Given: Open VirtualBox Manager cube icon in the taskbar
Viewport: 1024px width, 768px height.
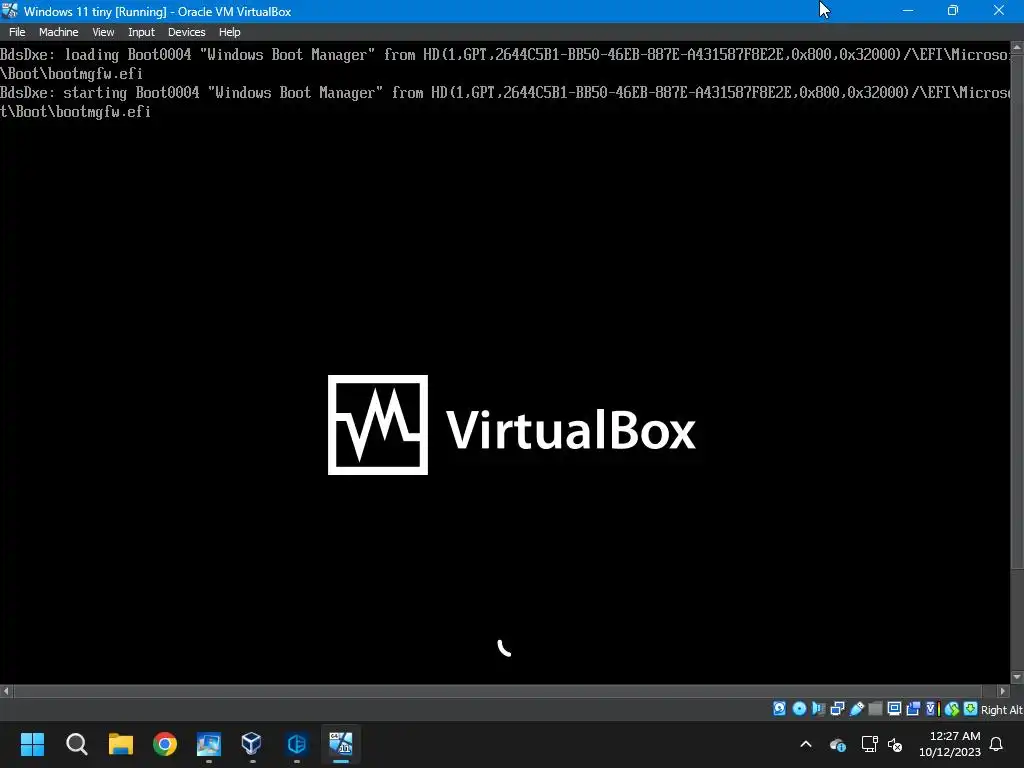Looking at the screenshot, I should [252, 744].
